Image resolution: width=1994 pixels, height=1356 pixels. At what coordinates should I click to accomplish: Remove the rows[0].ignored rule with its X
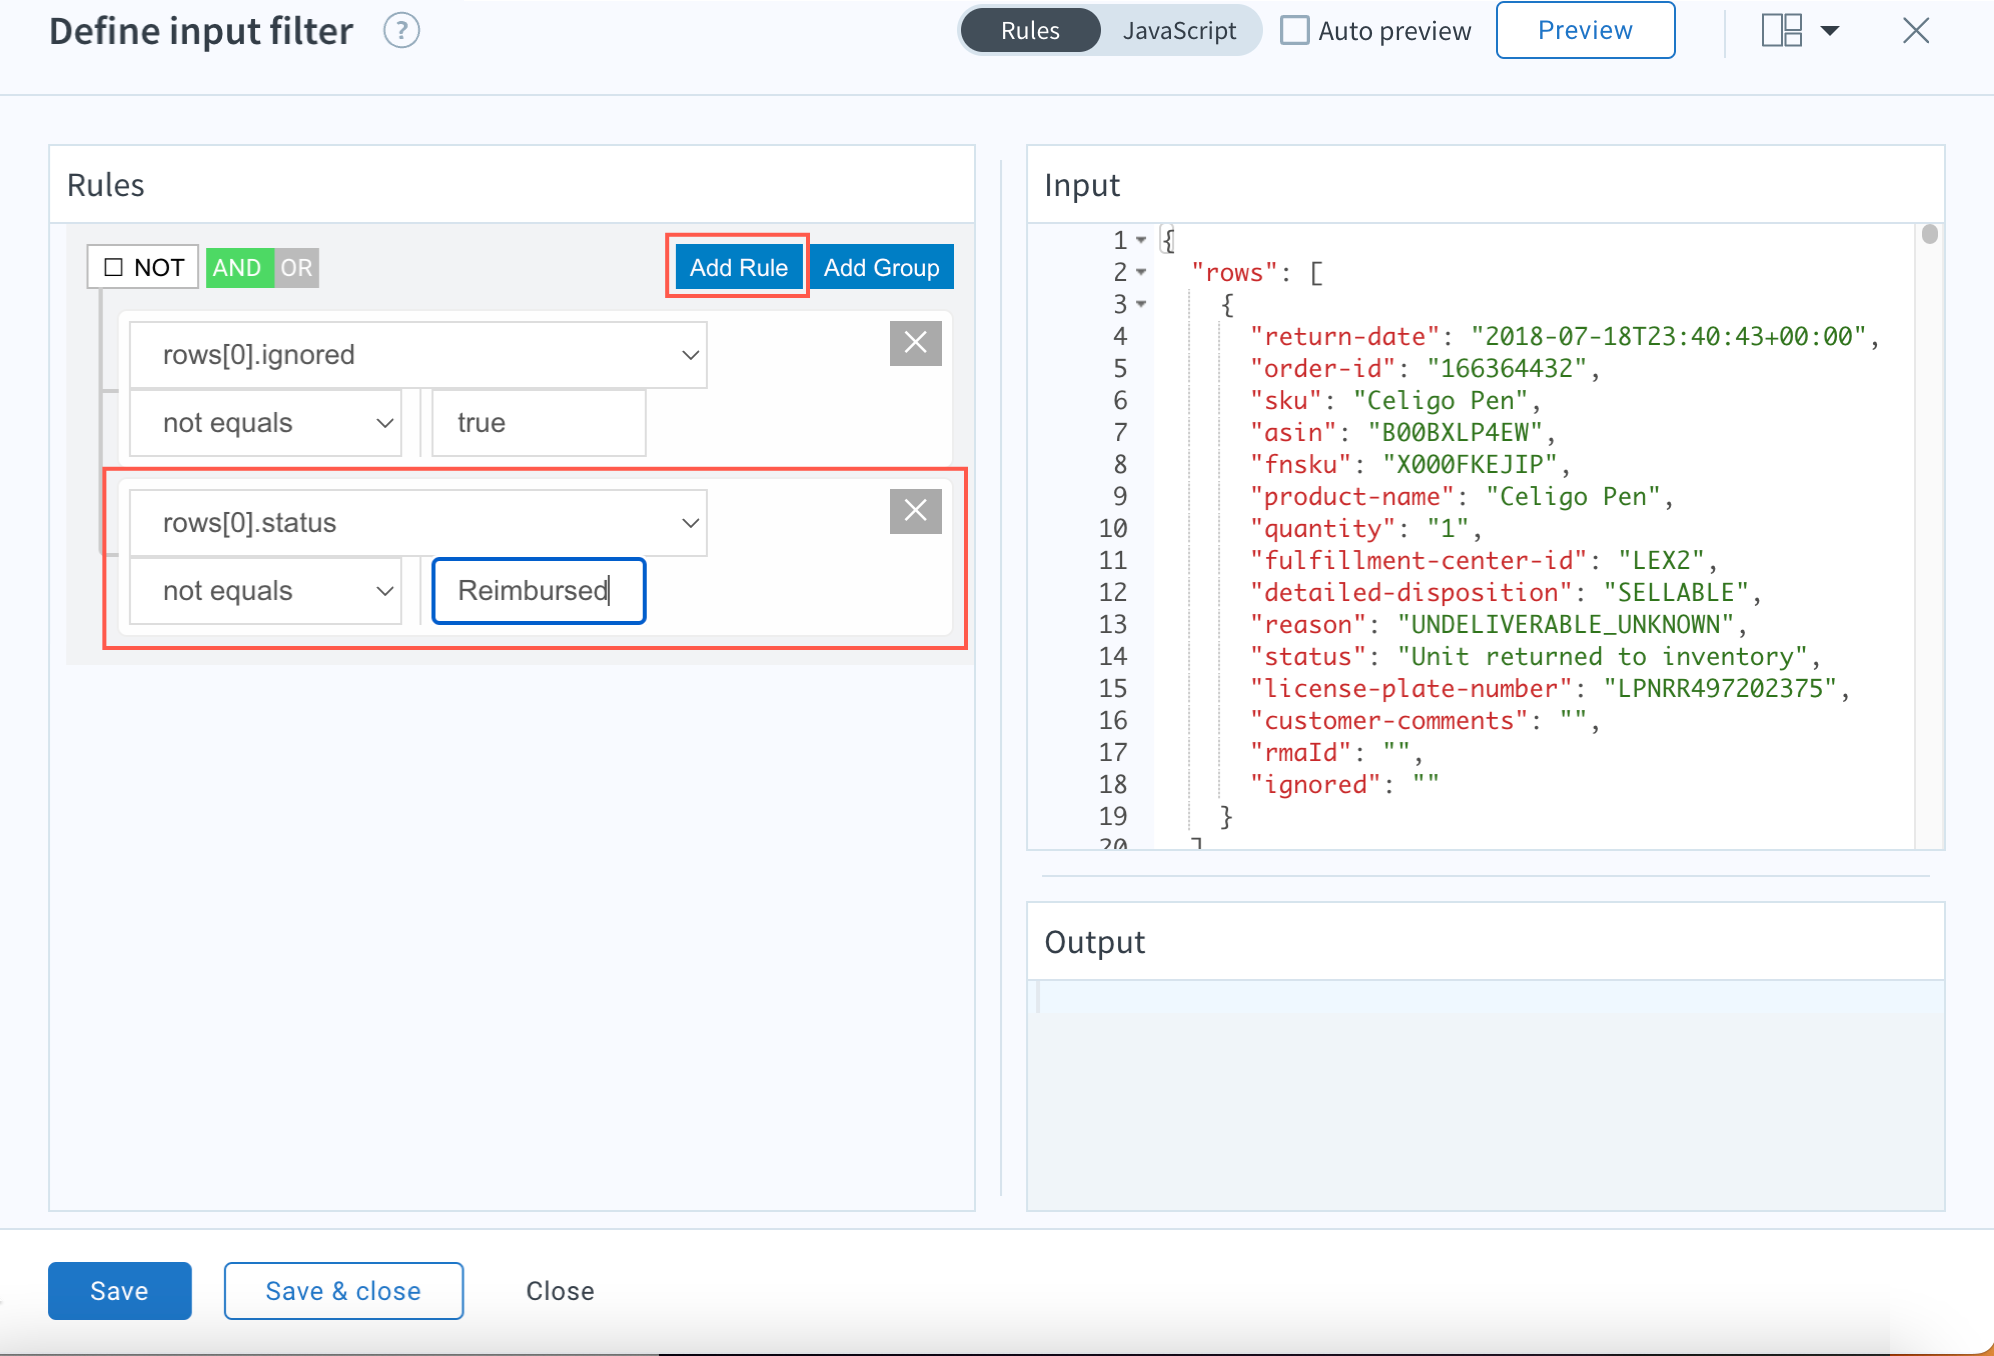pos(915,343)
